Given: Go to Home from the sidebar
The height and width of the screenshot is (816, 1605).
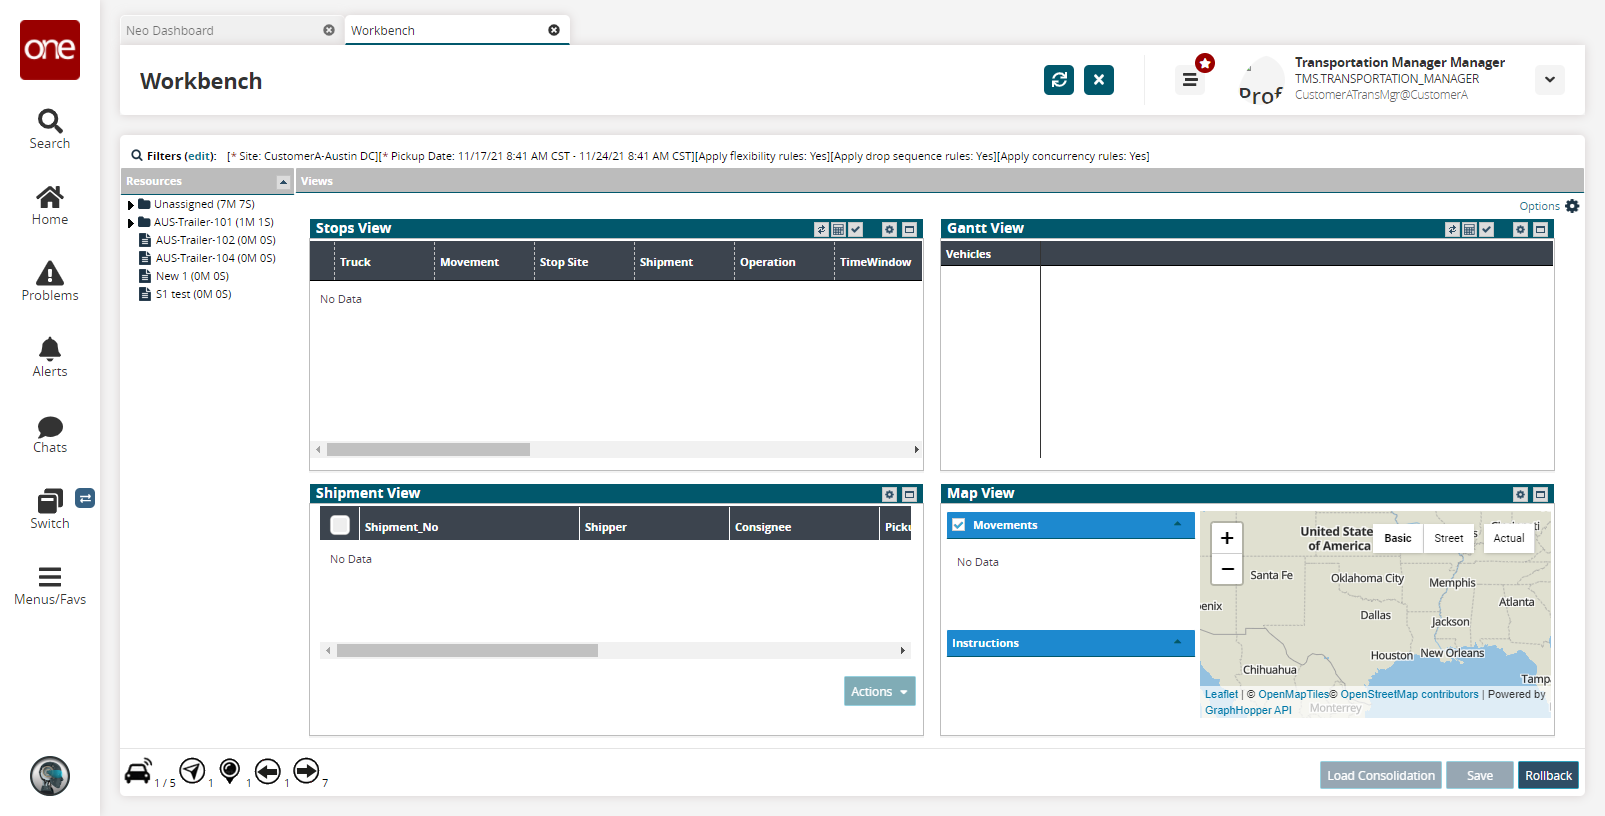Looking at the screenshot, I should tap(50, 205).
